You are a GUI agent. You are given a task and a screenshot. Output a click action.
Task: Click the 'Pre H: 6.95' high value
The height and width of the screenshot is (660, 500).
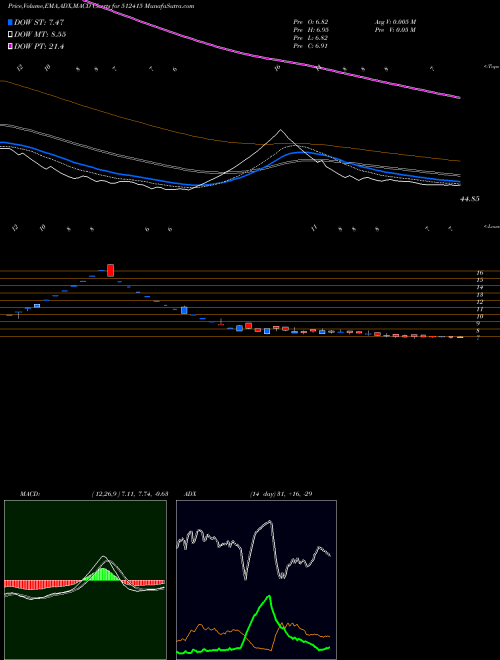tap(311, 30)
